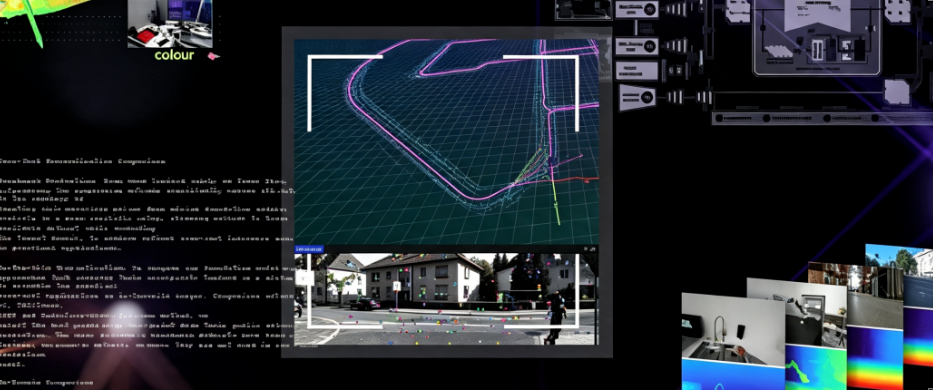The image size is (933, 390).
Task: Click the float icons in image panel corner
Action: pos(590,249)
